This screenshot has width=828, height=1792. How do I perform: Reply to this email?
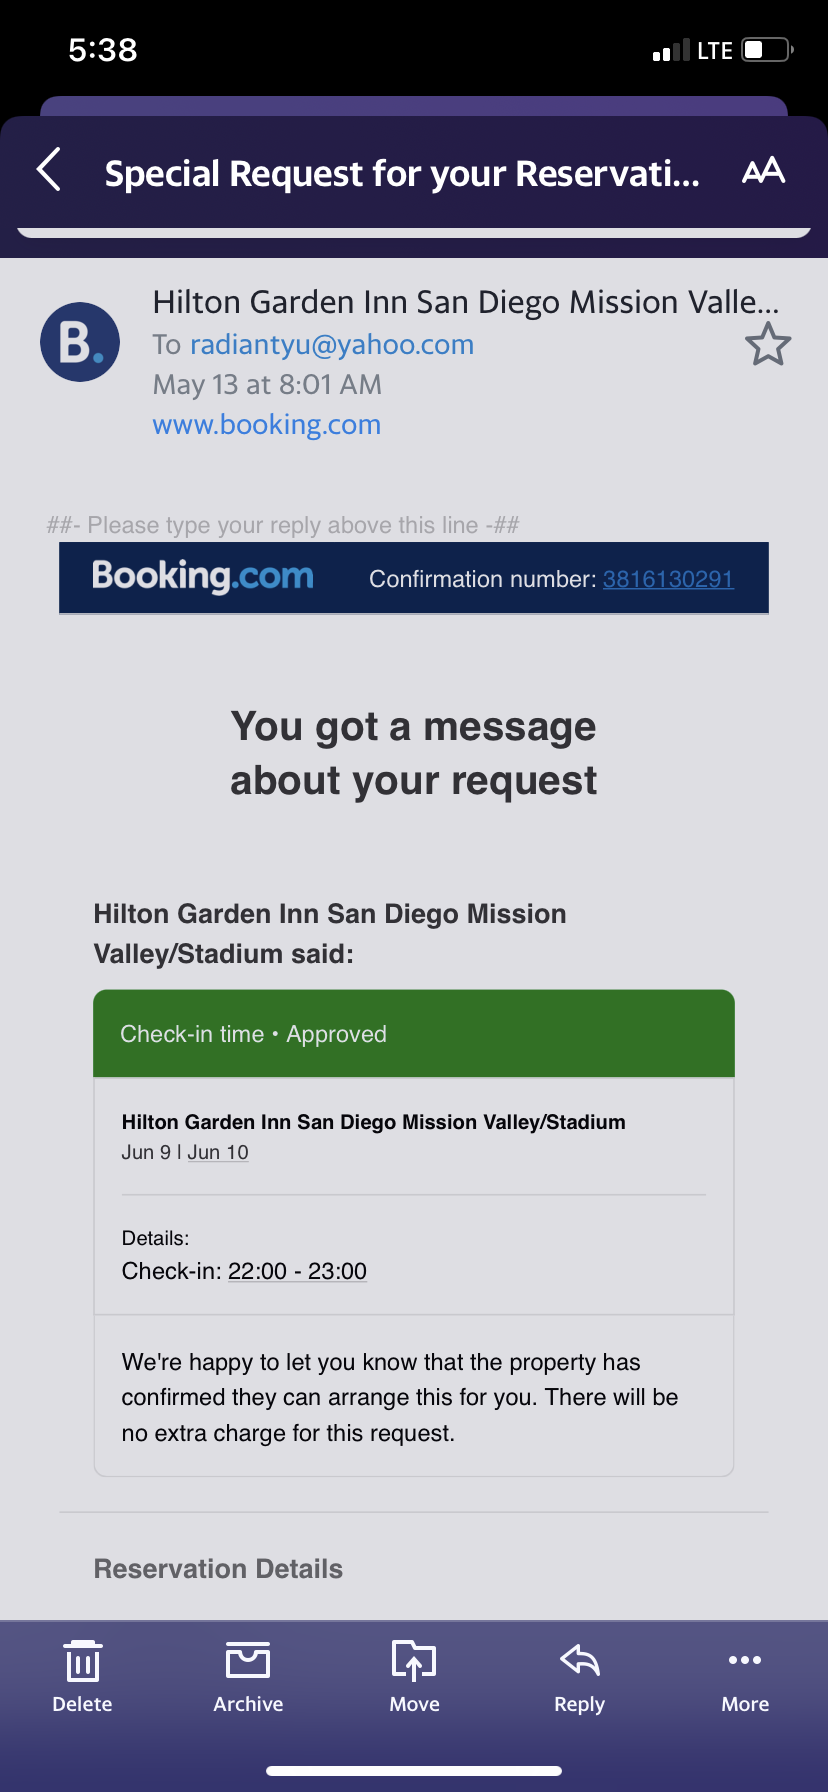[x=580, y=1677]
